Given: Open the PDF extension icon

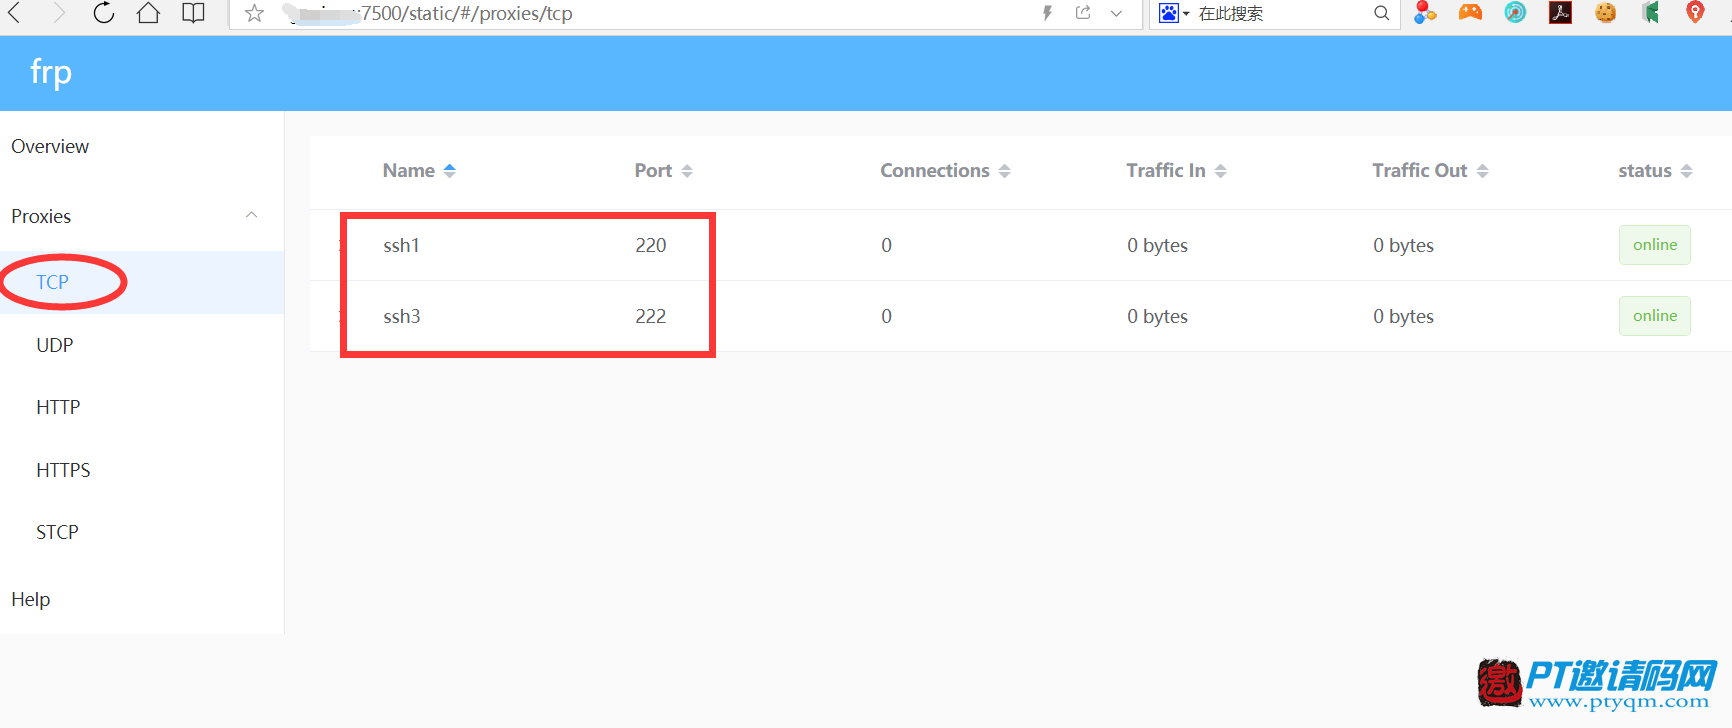Looking at the screenshot, I should [1560, 12].
